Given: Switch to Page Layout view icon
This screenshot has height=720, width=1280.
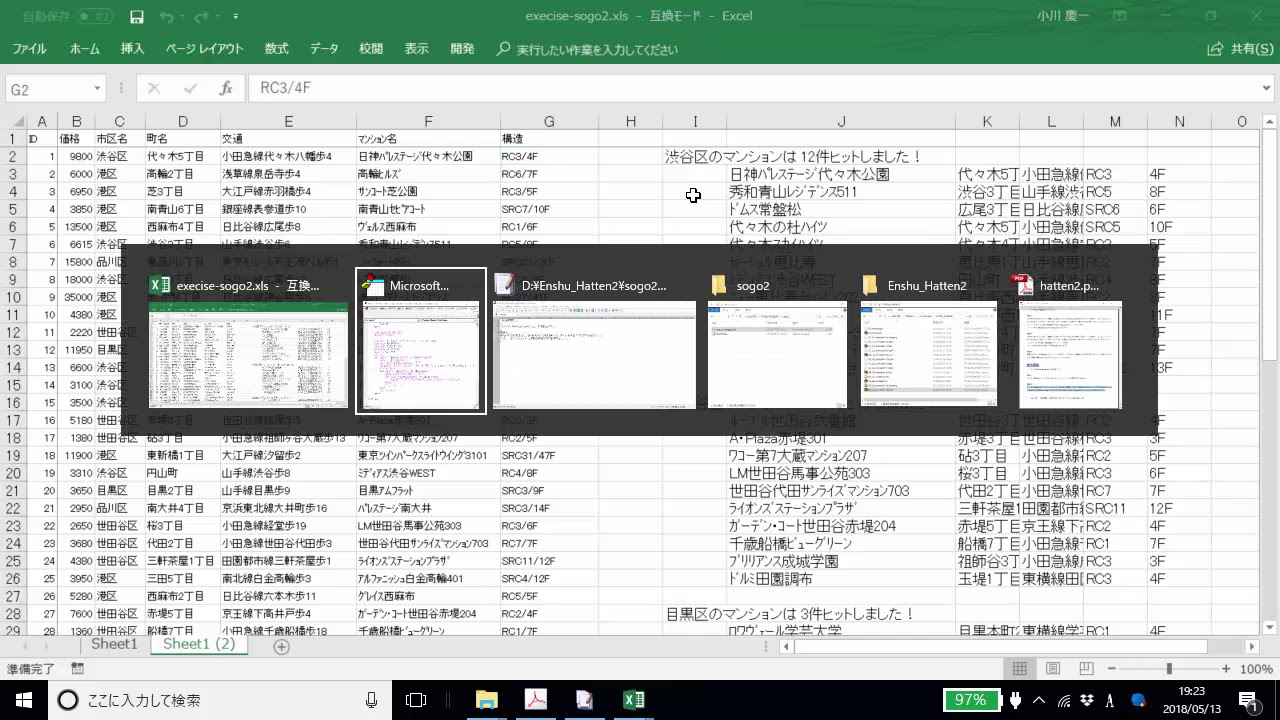Looking at the screenshot, I should click(x=1053, y=669).
